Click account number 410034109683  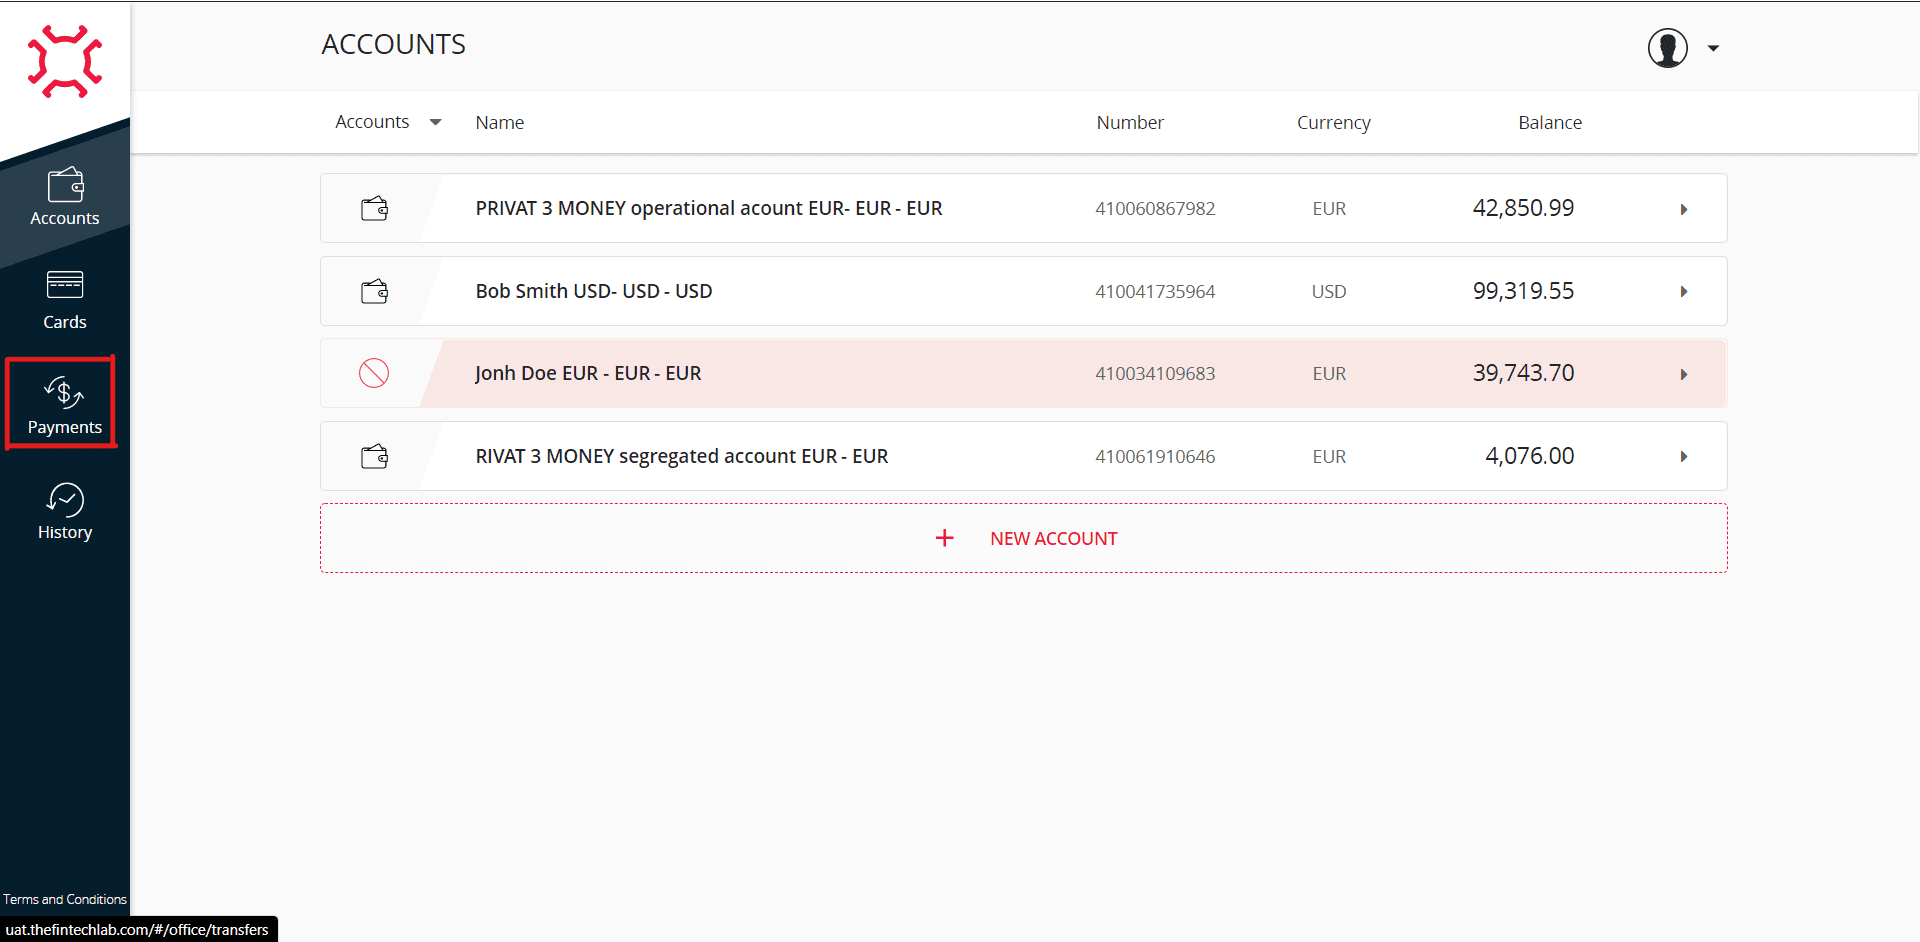pyautogui.click(x=1155, y=373)
